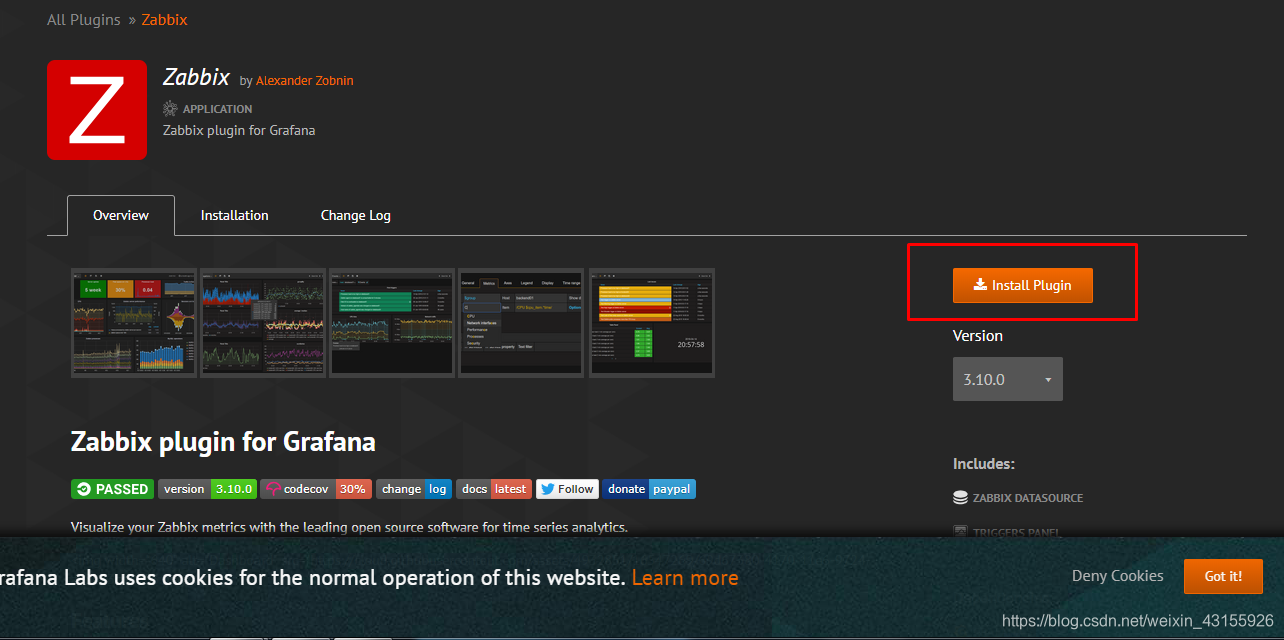Open the Change Log tab

pyautogui.click(x=355, y=215)
